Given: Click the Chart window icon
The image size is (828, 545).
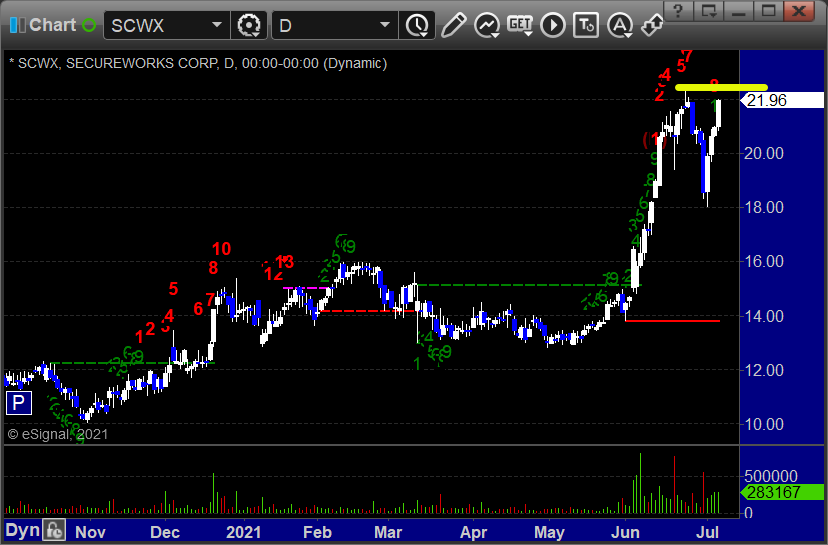Looking at the screenshot, I should 17,25.
